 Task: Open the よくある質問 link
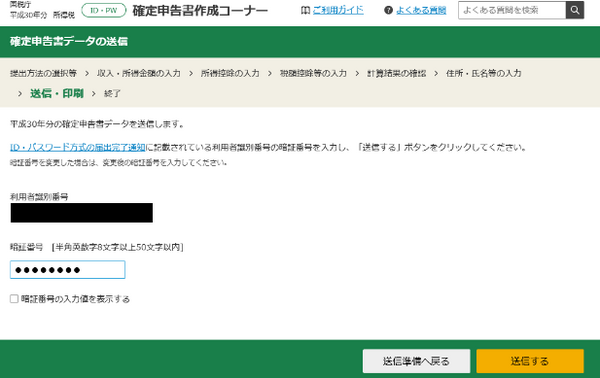[x=421, y=10]
